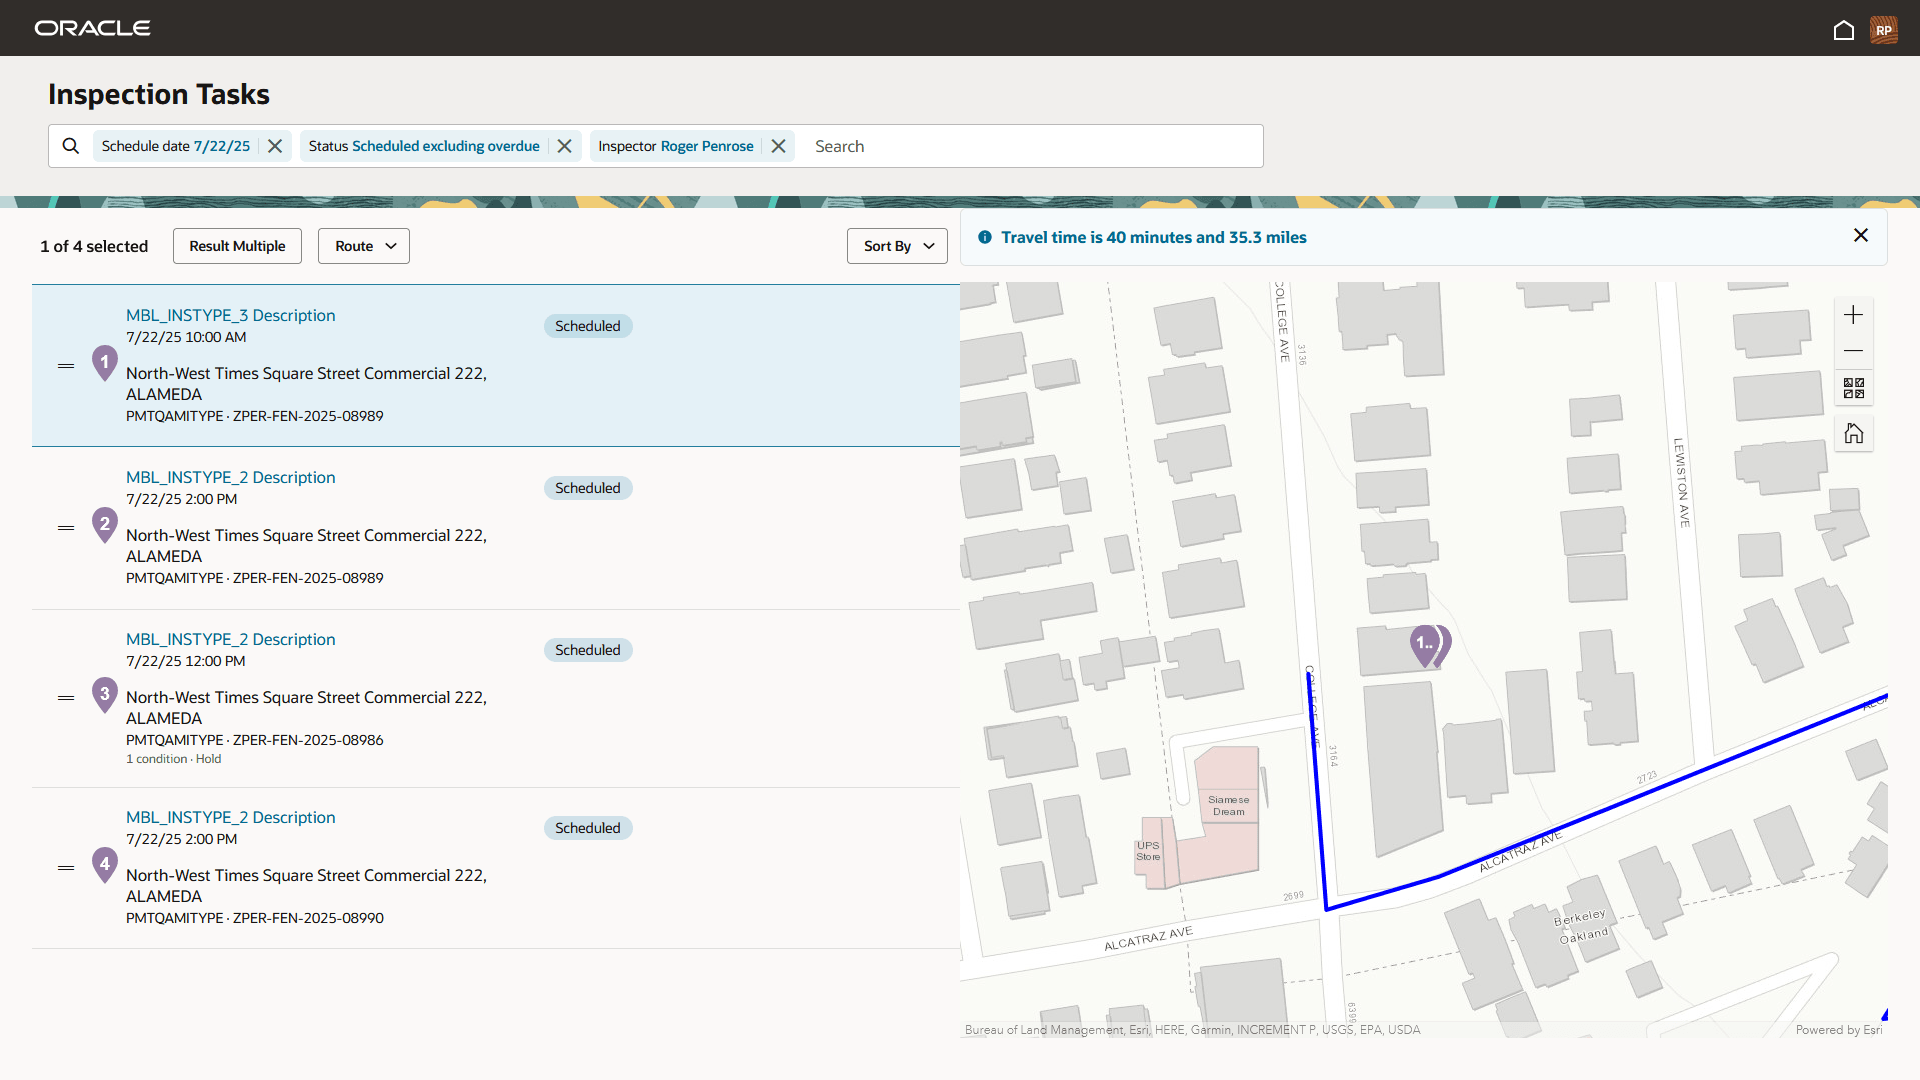The height and width of the screenshot is (1080, 1920).
Task: Remove the Status filter chip
Action: pos(564,146)
